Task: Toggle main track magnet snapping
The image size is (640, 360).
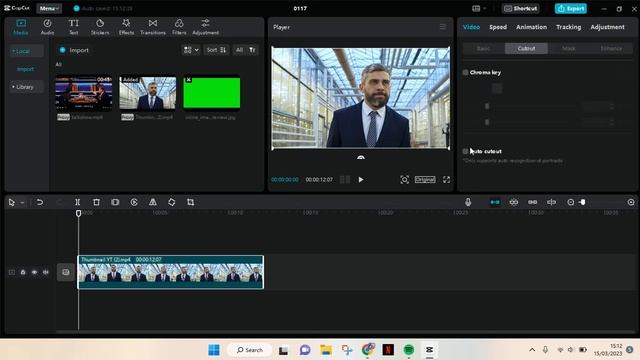Action: [x=495, y=202]
